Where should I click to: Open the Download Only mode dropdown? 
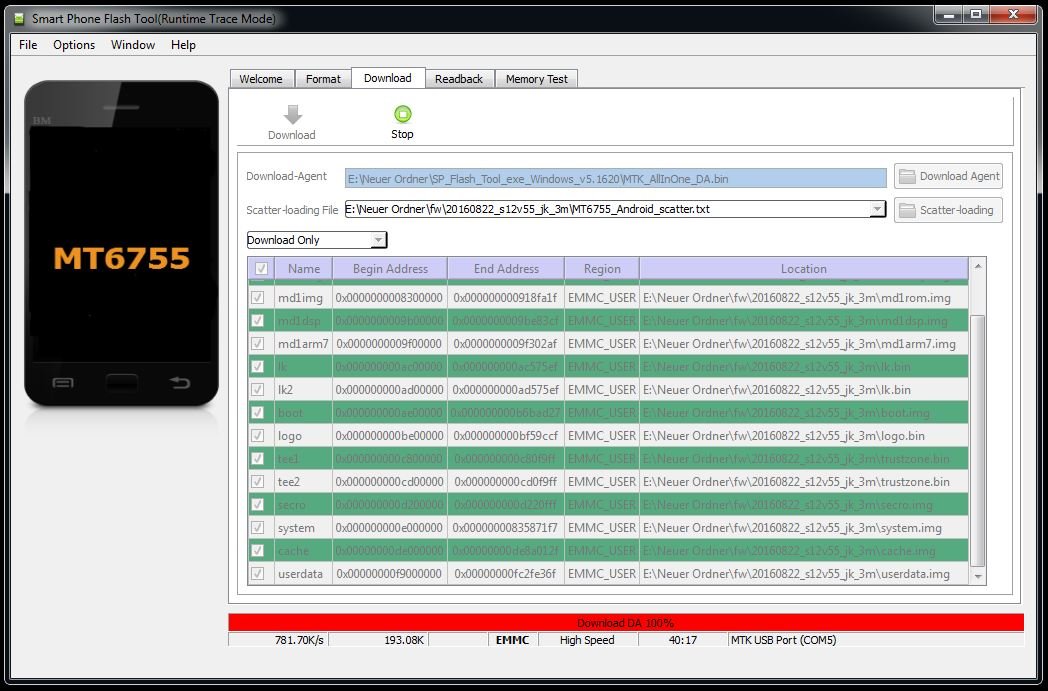coord(317,240)
